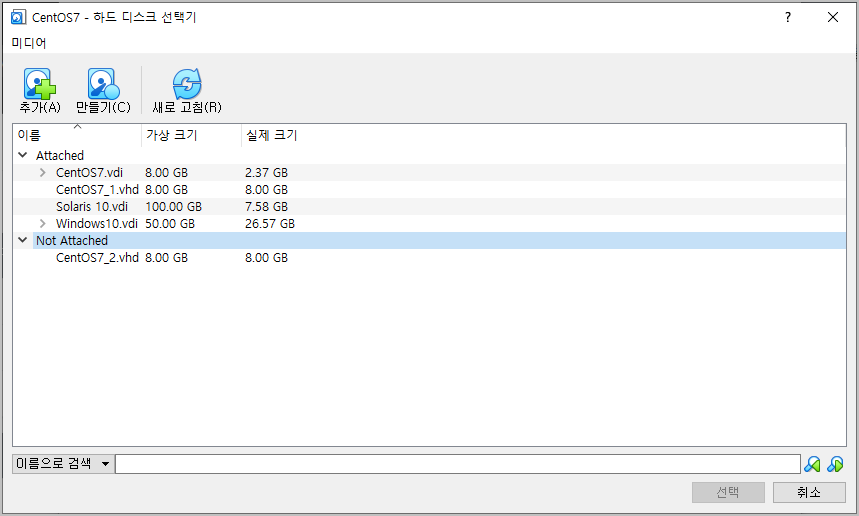Click the find next match icon
Screen dimensions: 859x516
[x=835, y=465]
